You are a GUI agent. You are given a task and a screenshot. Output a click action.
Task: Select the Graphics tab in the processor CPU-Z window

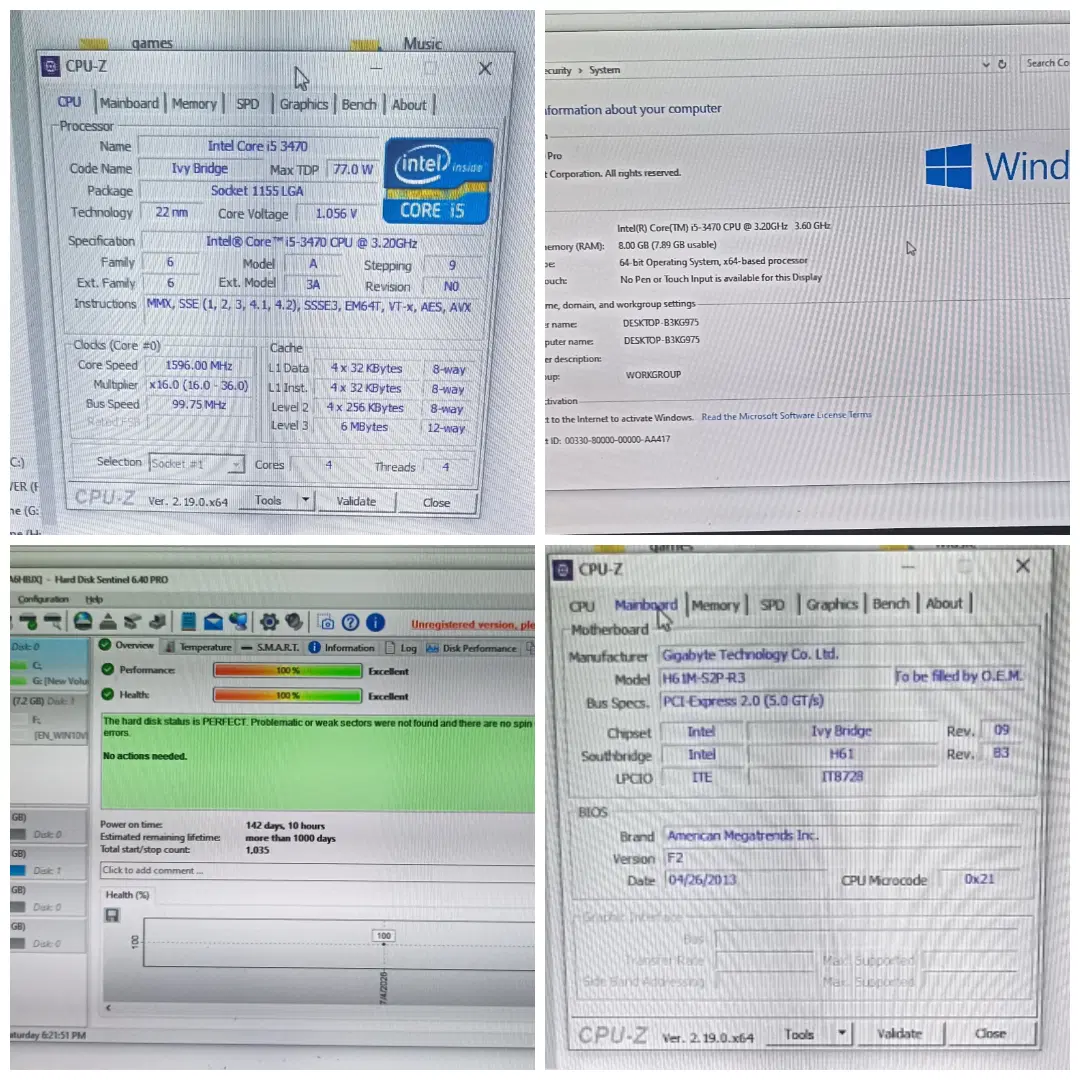(x=304, y=104)
